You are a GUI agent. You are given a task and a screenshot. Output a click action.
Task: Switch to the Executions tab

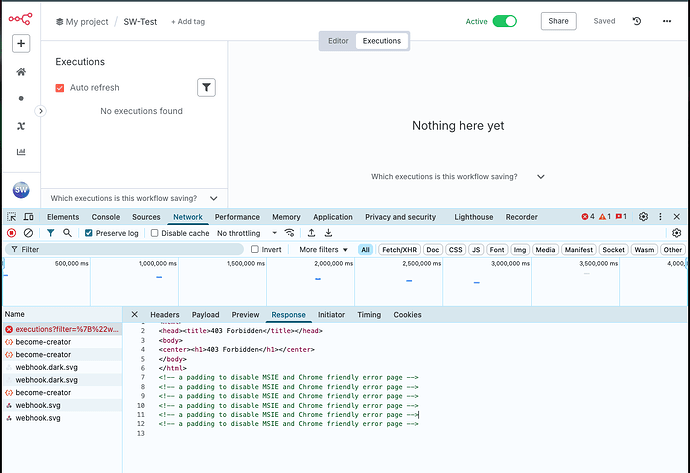(x=382, y=41)
